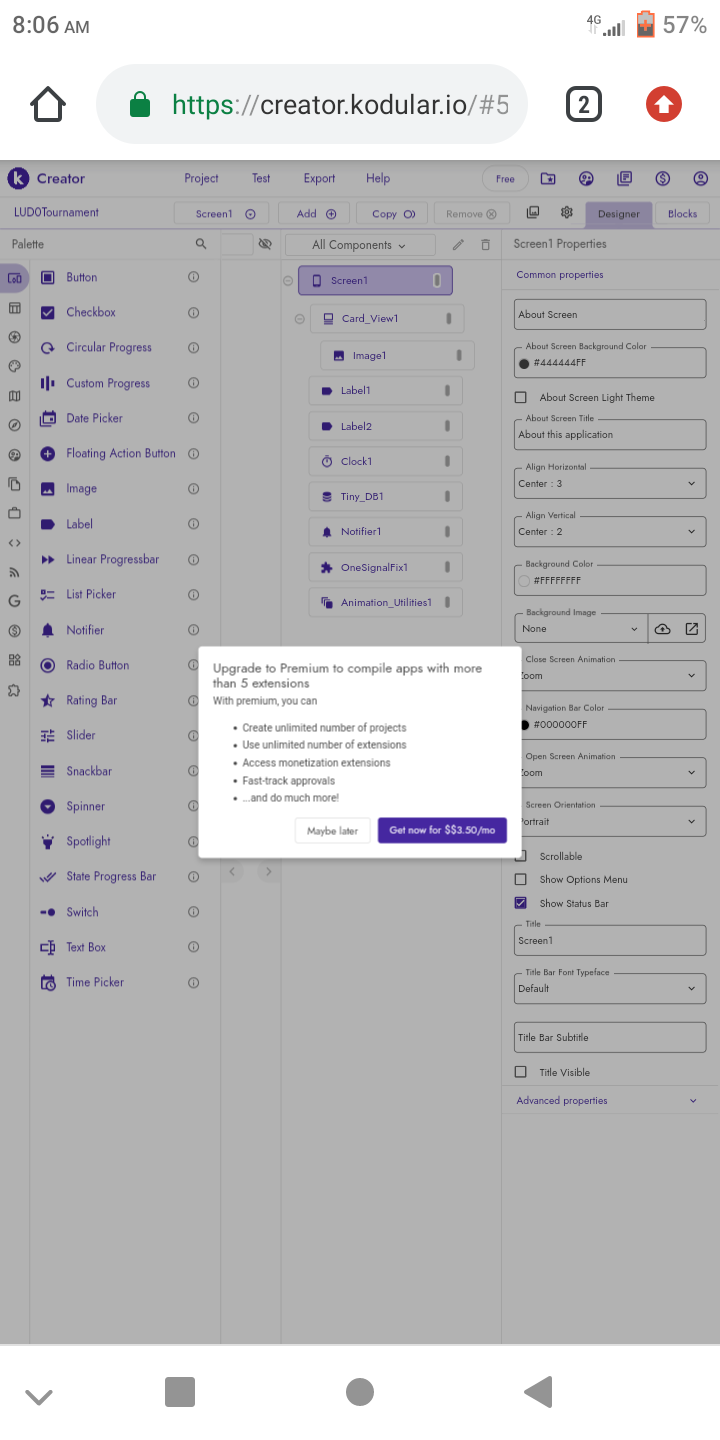Open the Export menu

click(x=319, y=178)
